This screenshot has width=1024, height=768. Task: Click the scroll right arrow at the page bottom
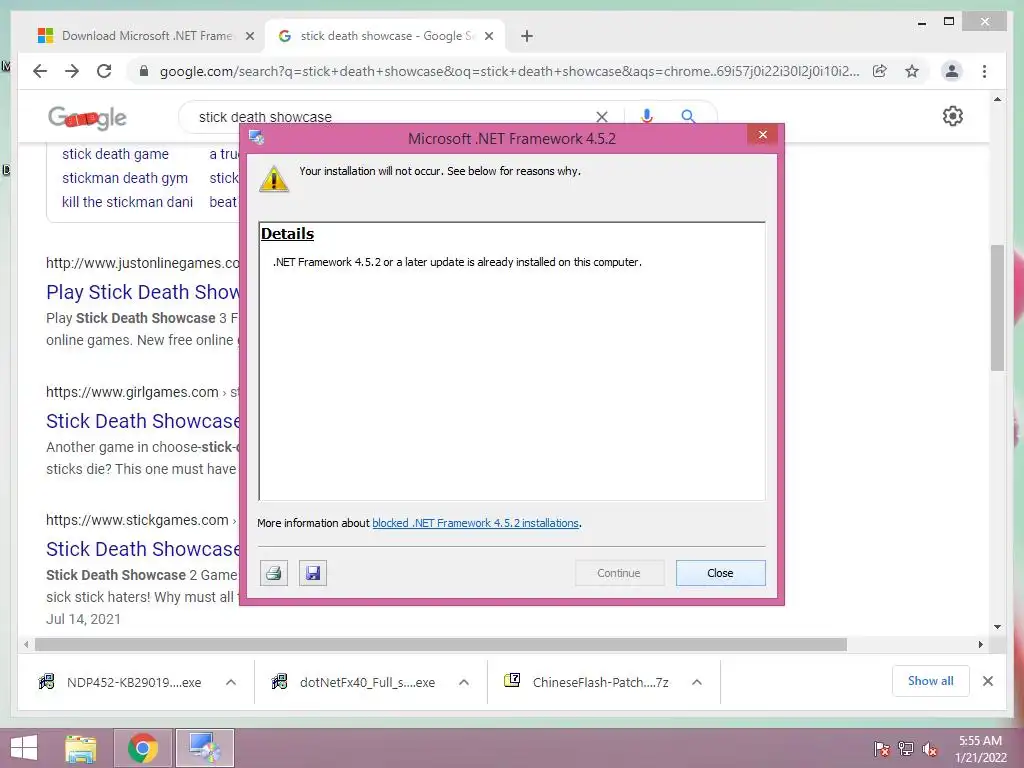pyautogui.click(x=981, y=645)
